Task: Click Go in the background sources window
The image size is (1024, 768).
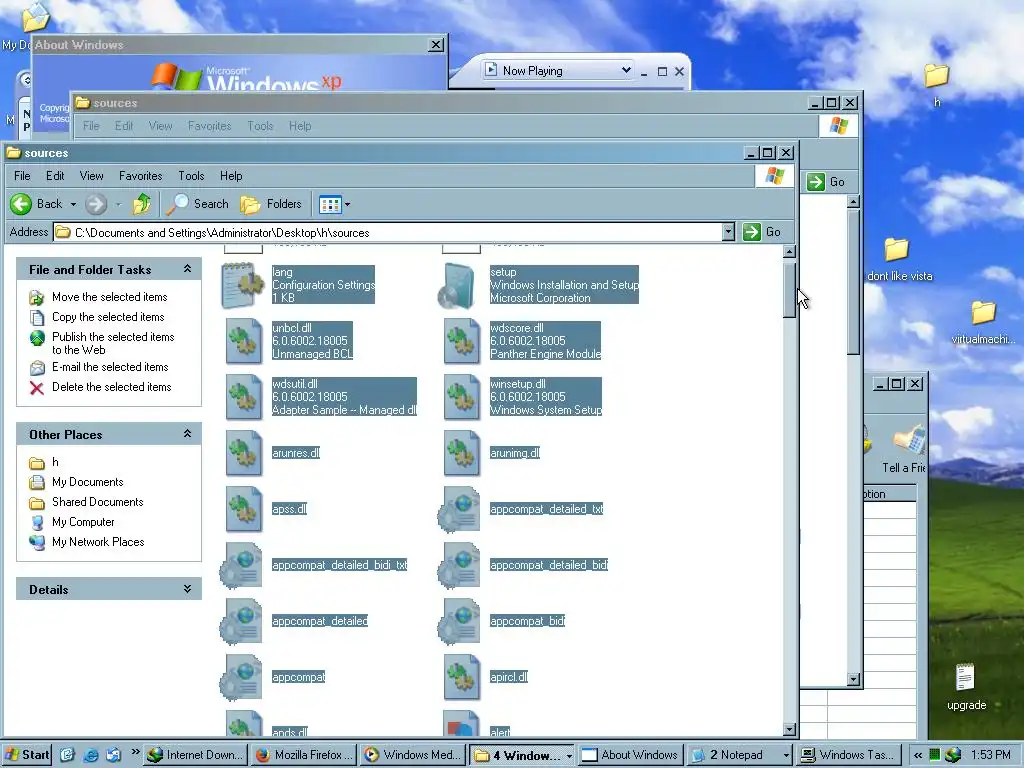Action: click(826, 182)
